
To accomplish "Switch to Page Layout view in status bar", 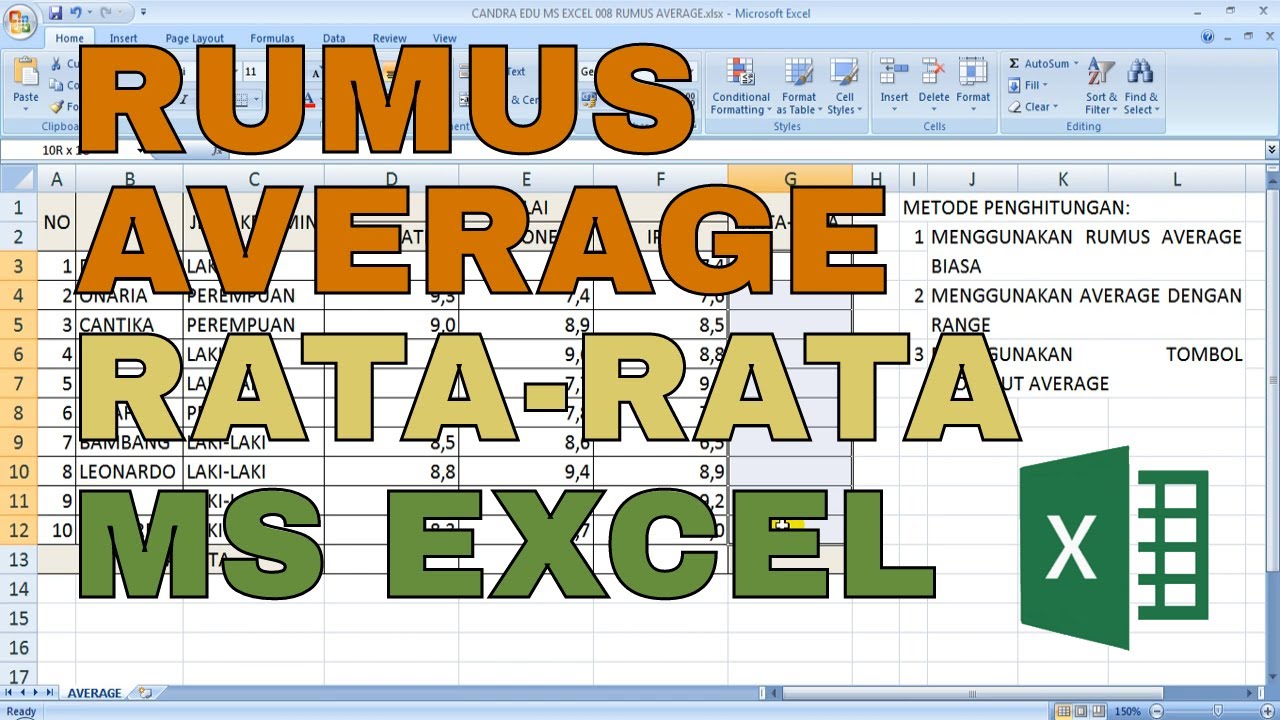I will click(1080, 711).
